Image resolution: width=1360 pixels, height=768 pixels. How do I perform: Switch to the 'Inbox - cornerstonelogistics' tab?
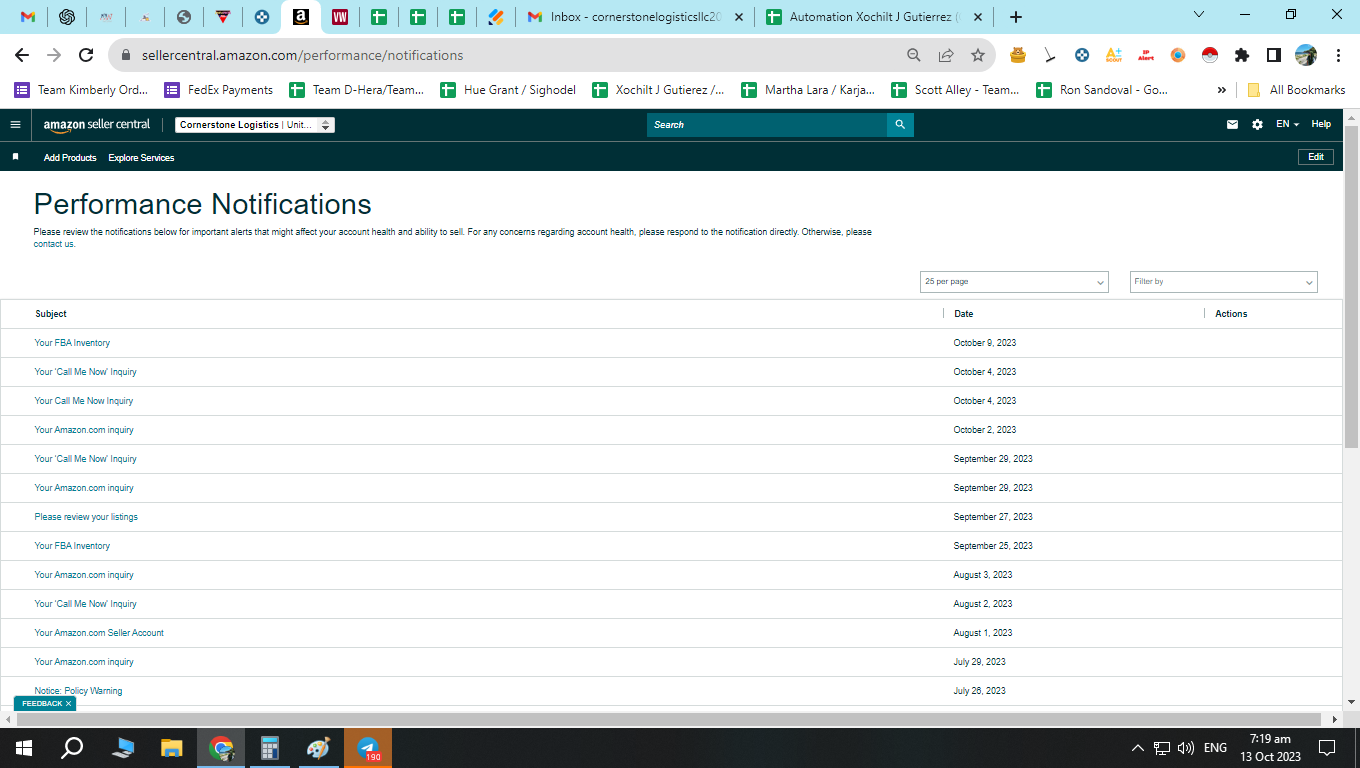coord(634,17)
